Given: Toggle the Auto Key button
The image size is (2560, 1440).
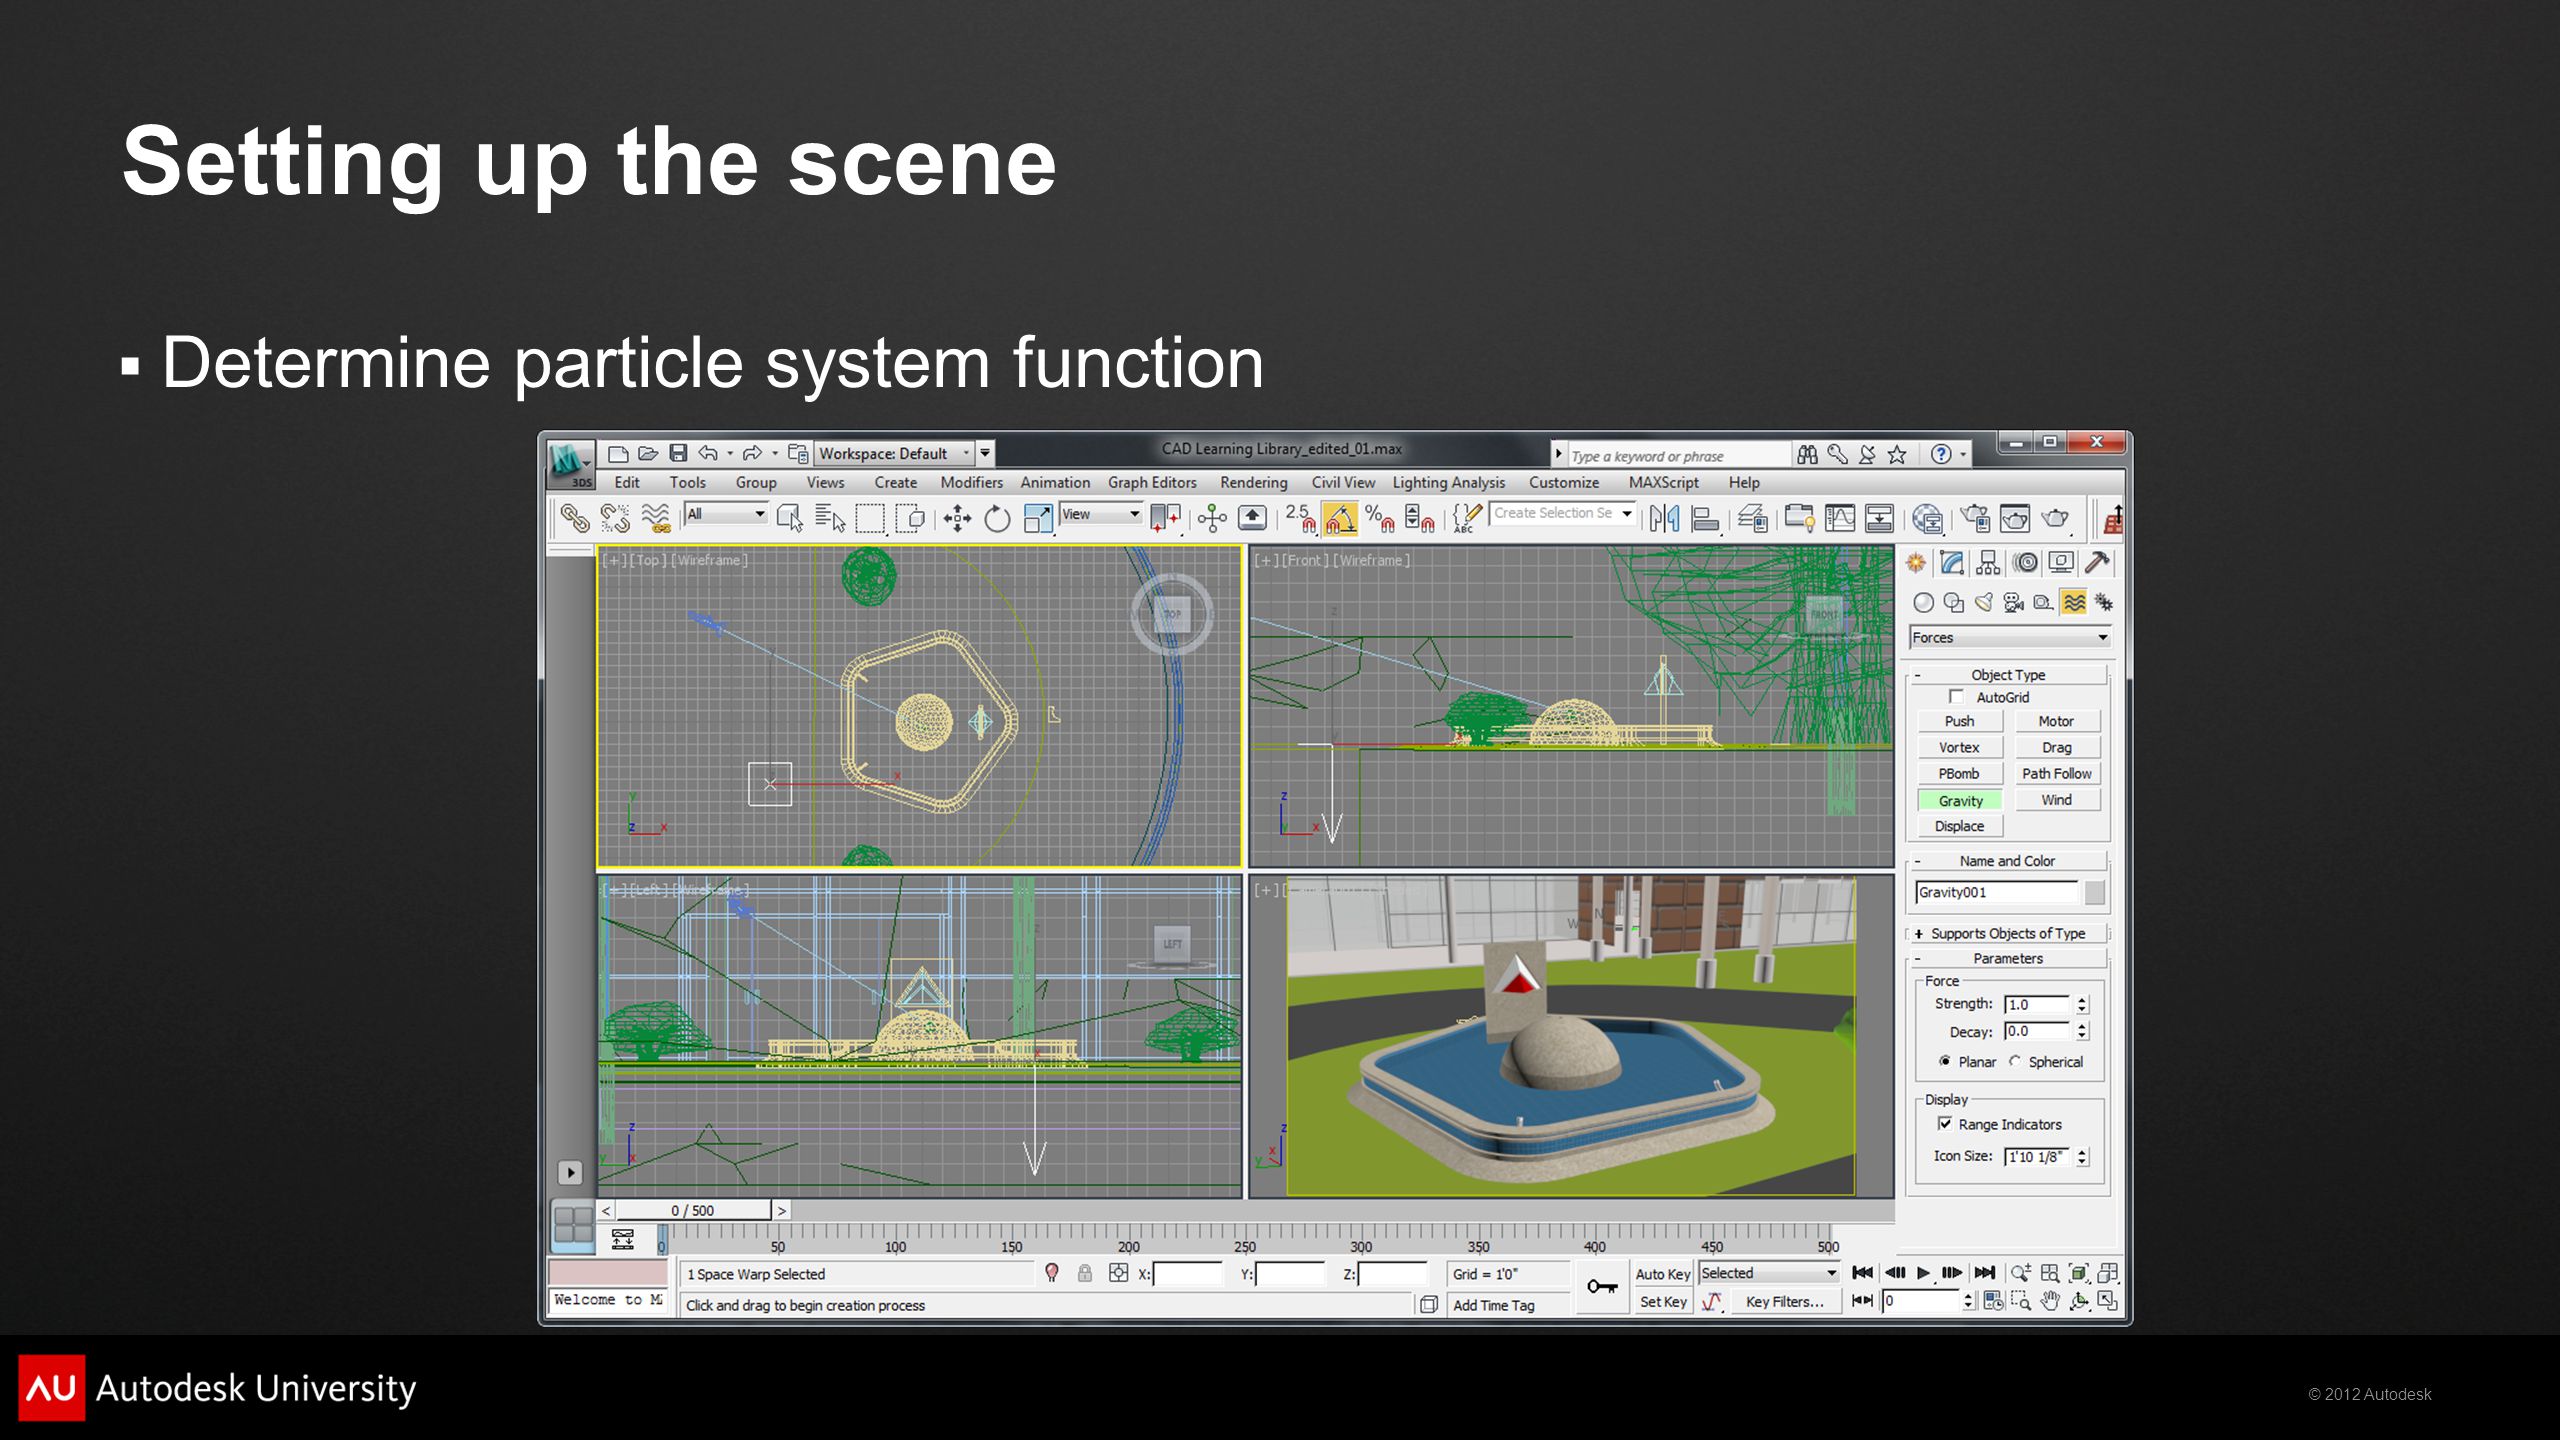Looking at the screenshot, I should click(x=1662, y=1274).
